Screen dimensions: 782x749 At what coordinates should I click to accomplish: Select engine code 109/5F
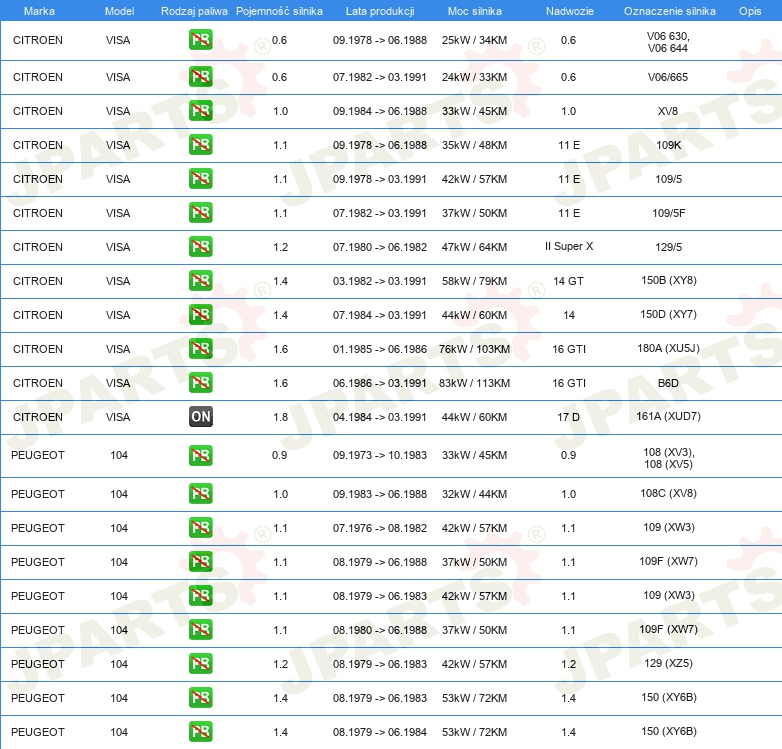click(669, 213)
